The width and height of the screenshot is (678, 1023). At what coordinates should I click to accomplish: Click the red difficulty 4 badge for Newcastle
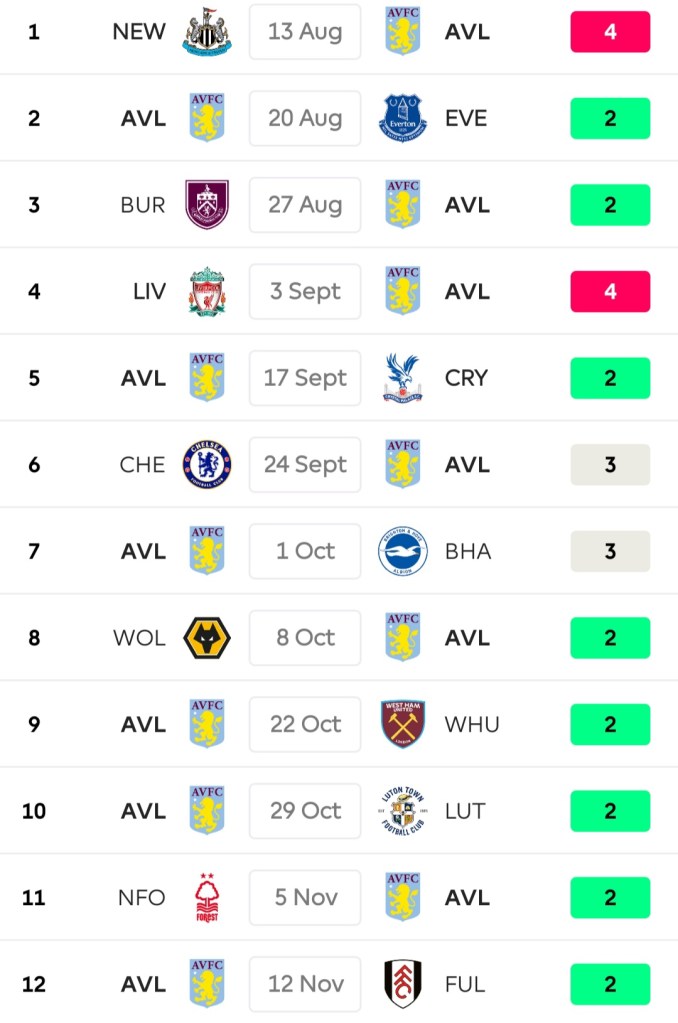[610, 32]
